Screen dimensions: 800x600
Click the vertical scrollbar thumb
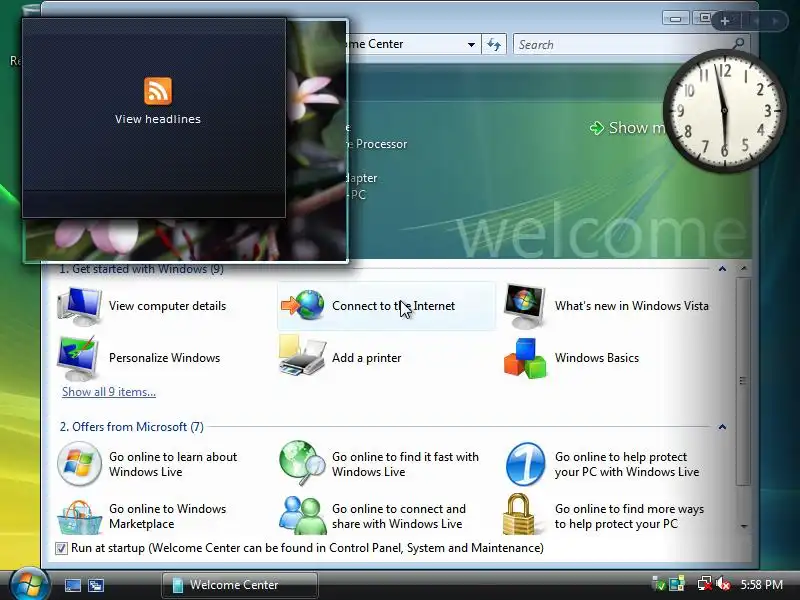pos(744,381)
